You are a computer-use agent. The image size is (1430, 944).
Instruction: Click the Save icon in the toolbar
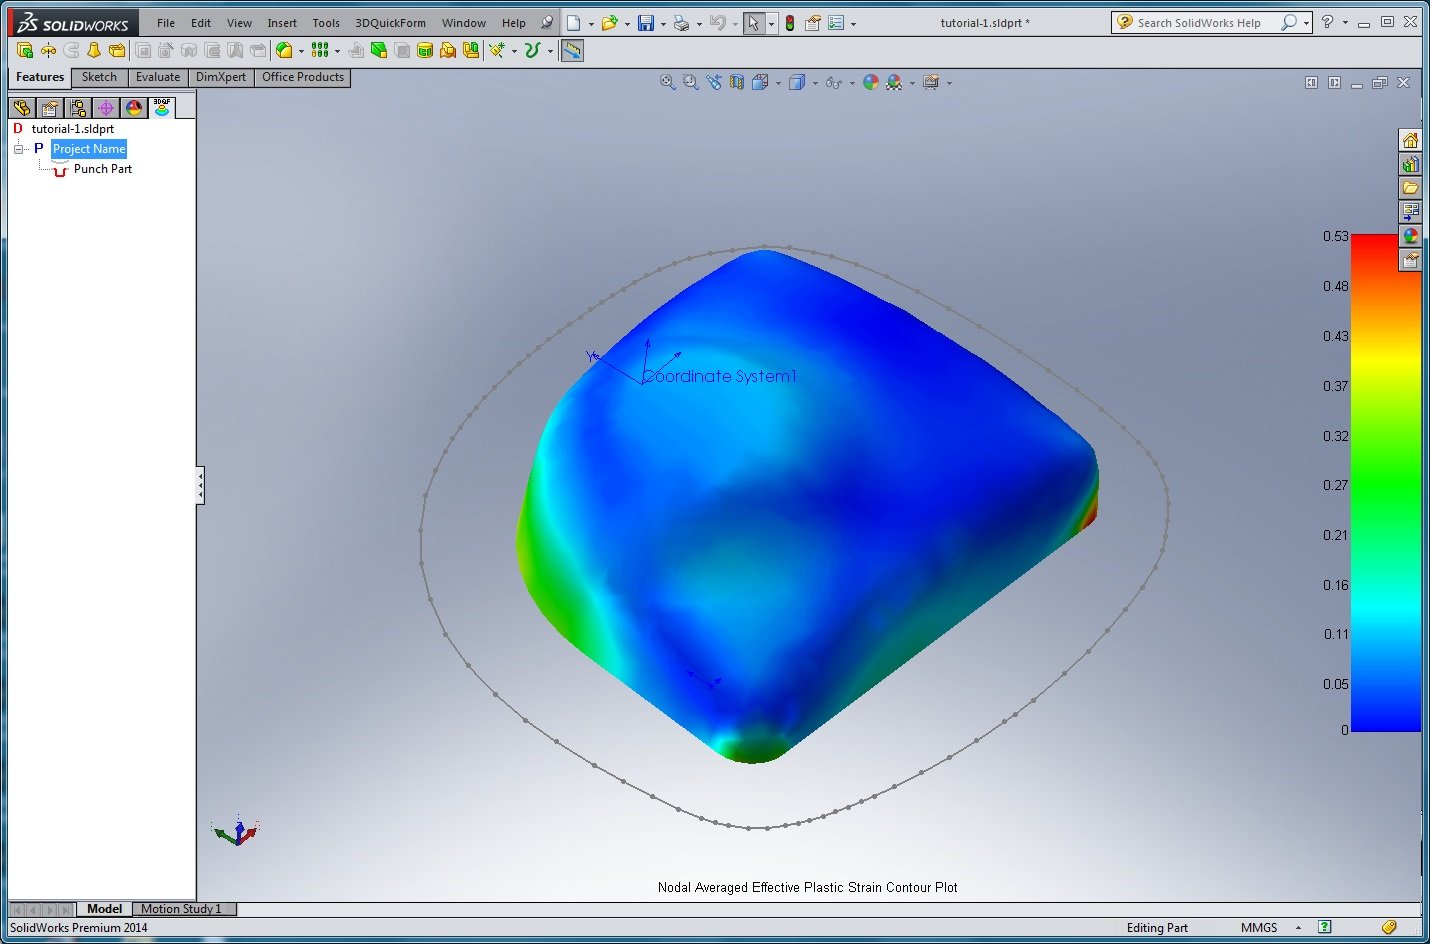[x=646, y=23]
